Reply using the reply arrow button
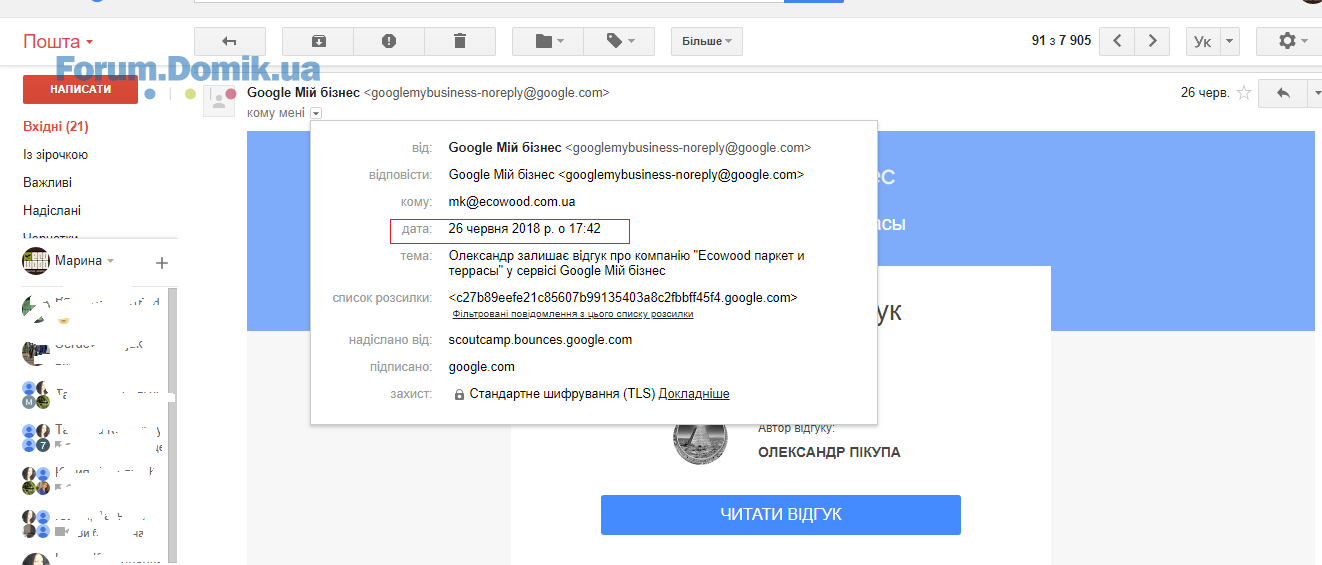 (x=1283, y=93)
